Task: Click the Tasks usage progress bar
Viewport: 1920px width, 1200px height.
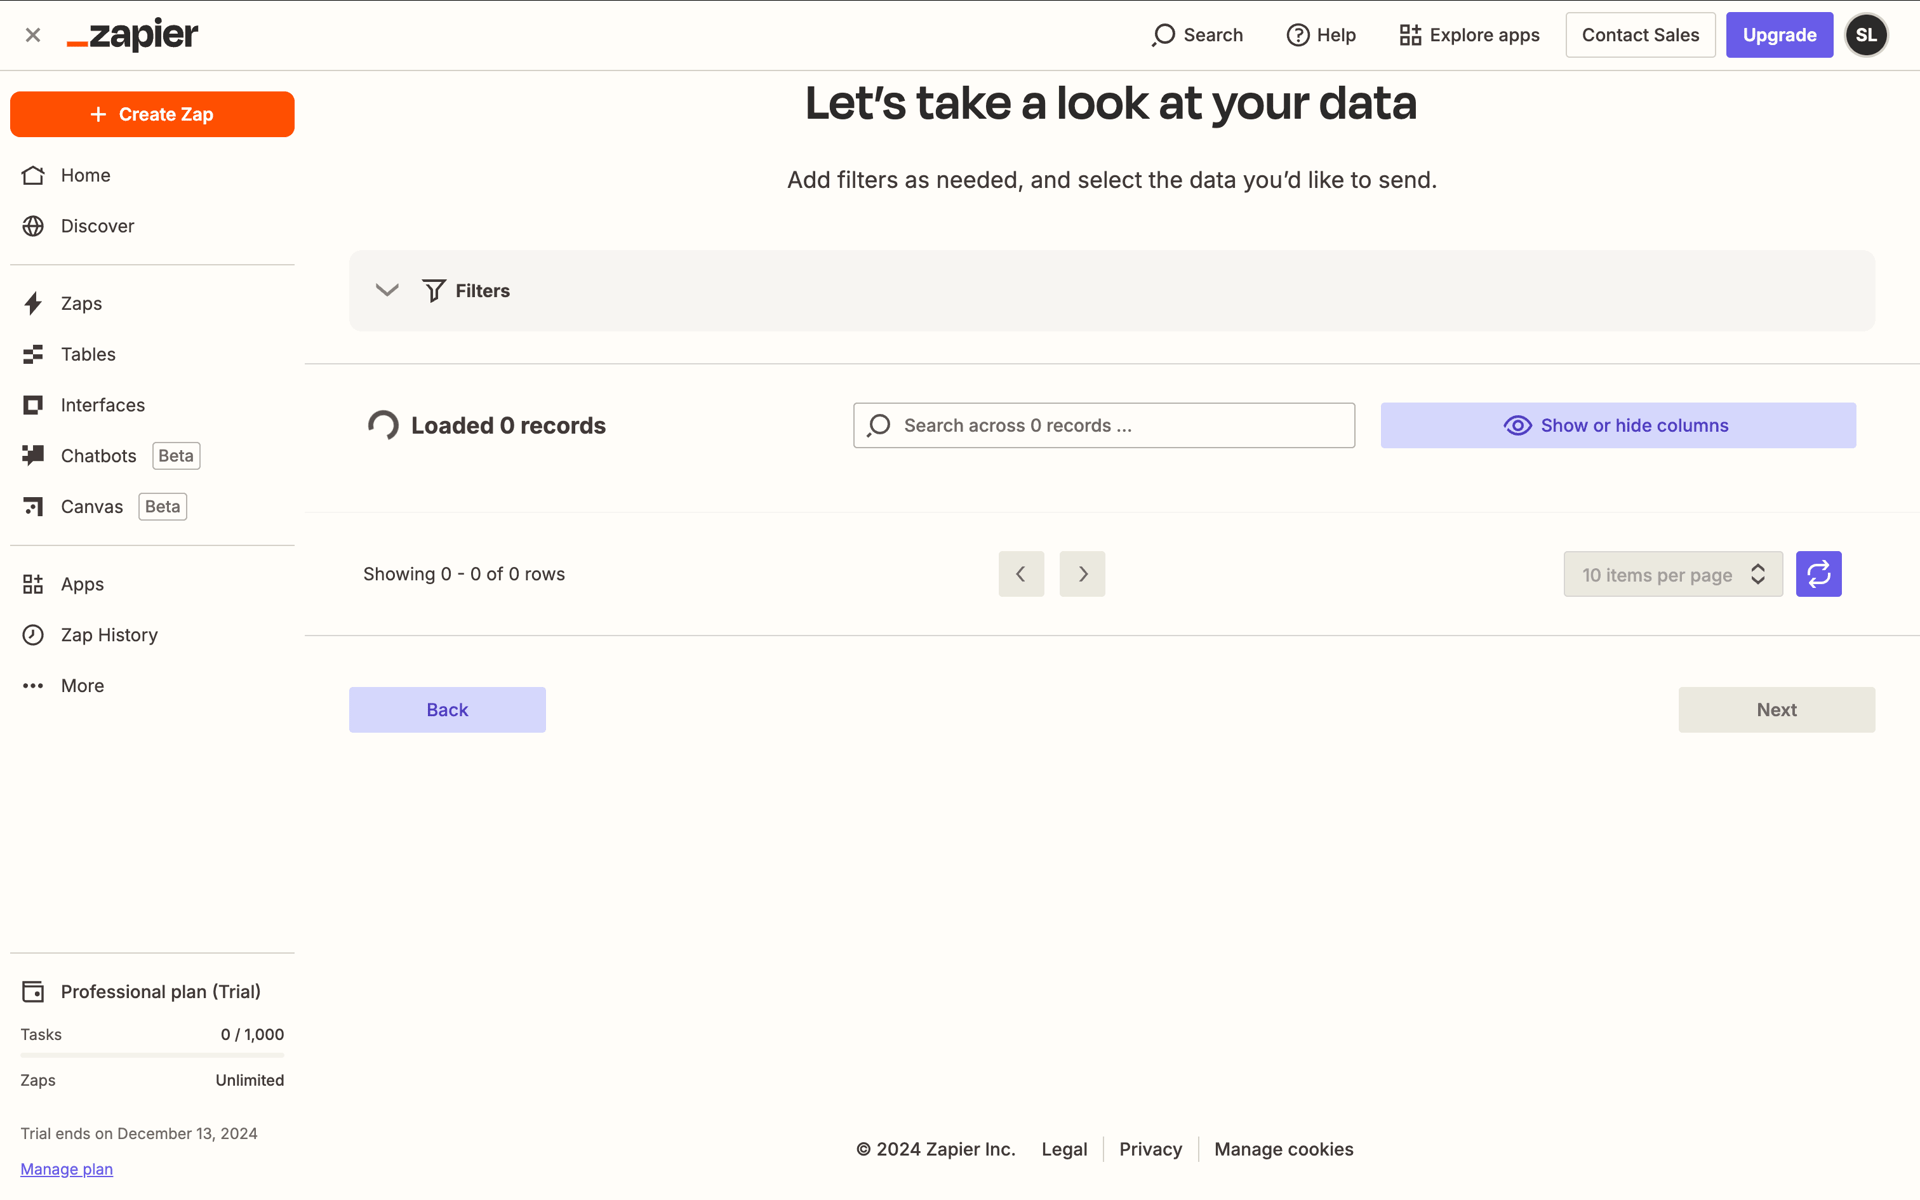Action: [x=152, y=1055]
